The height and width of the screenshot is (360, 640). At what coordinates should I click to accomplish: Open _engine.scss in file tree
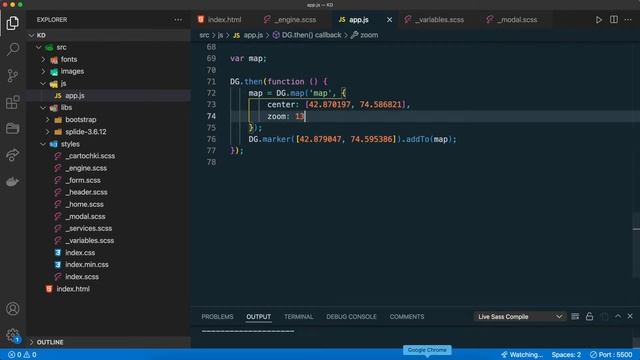pyautogui.click(x=109, y=168)
